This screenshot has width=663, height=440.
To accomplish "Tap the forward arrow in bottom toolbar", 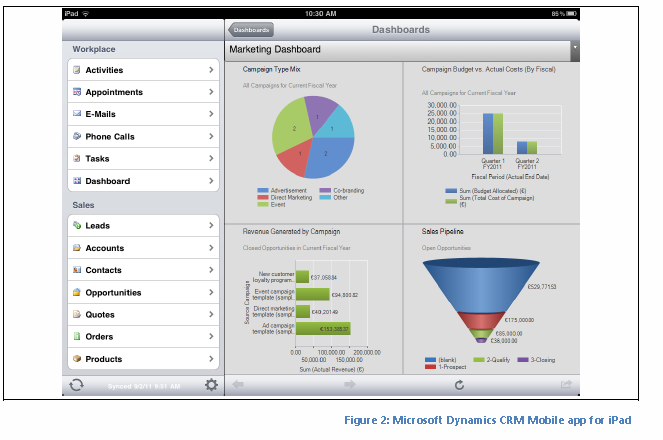I will coord(350,384).
